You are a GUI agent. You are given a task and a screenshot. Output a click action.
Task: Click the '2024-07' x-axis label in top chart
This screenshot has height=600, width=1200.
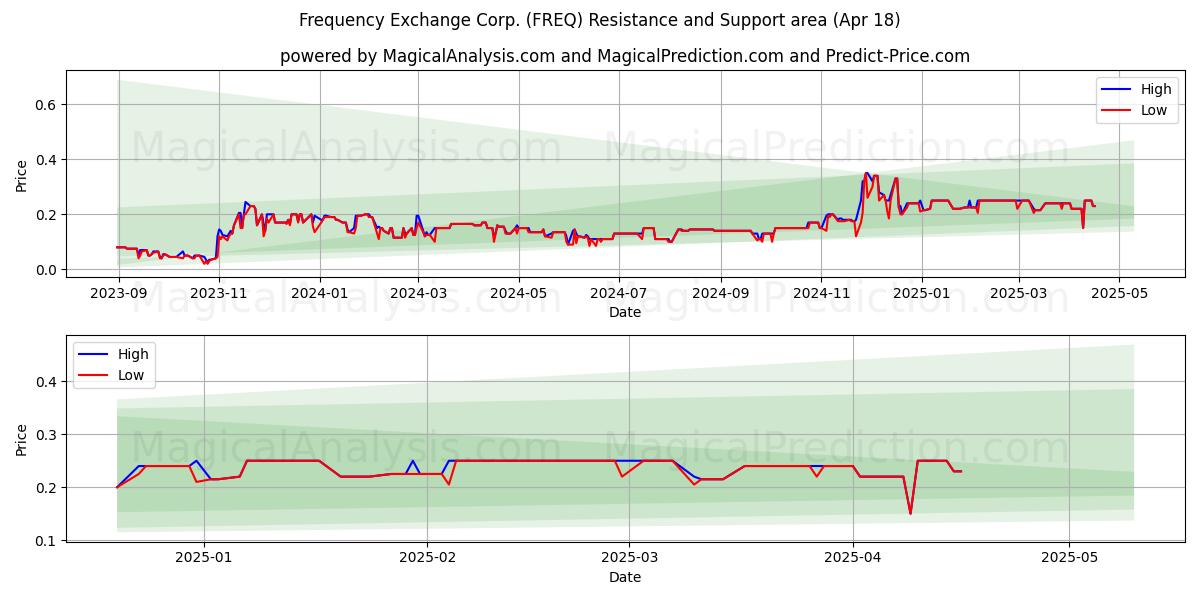pyautogui.click(x=618, y=293)
